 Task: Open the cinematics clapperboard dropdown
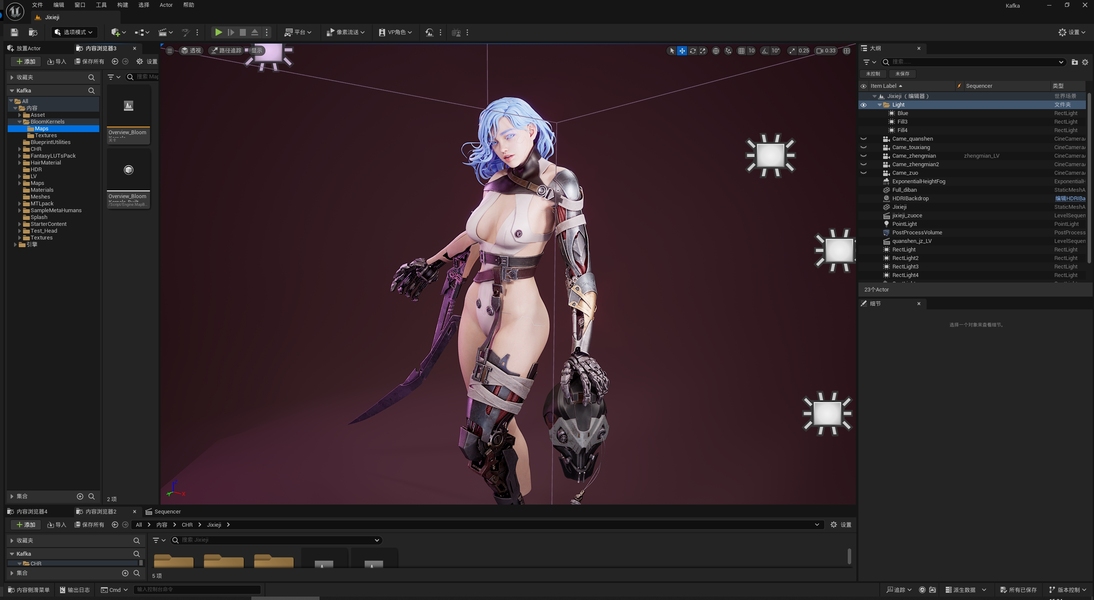point(165,32)
